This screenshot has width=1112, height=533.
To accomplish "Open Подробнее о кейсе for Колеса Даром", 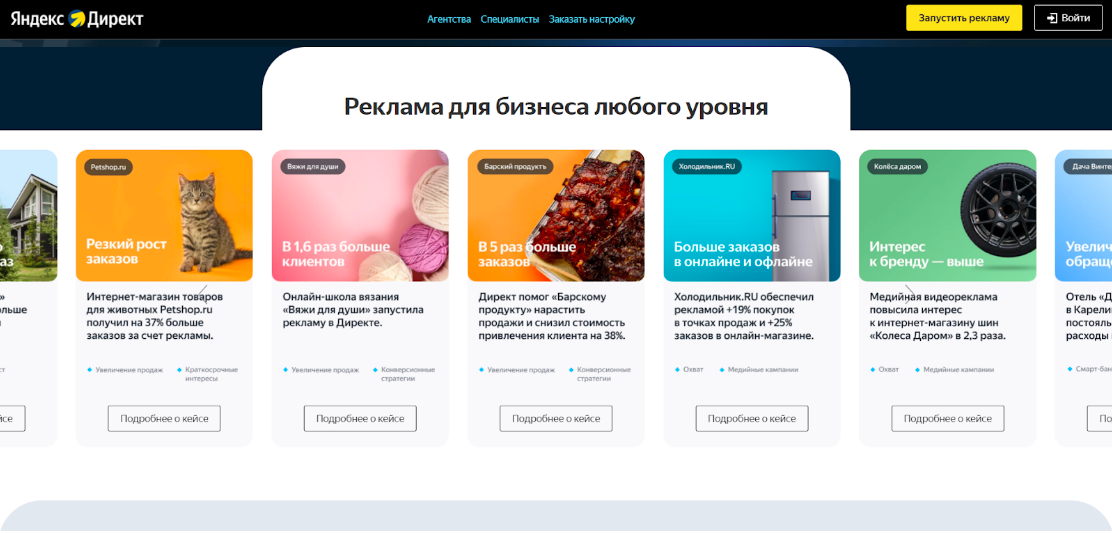I will click(947, 419).
